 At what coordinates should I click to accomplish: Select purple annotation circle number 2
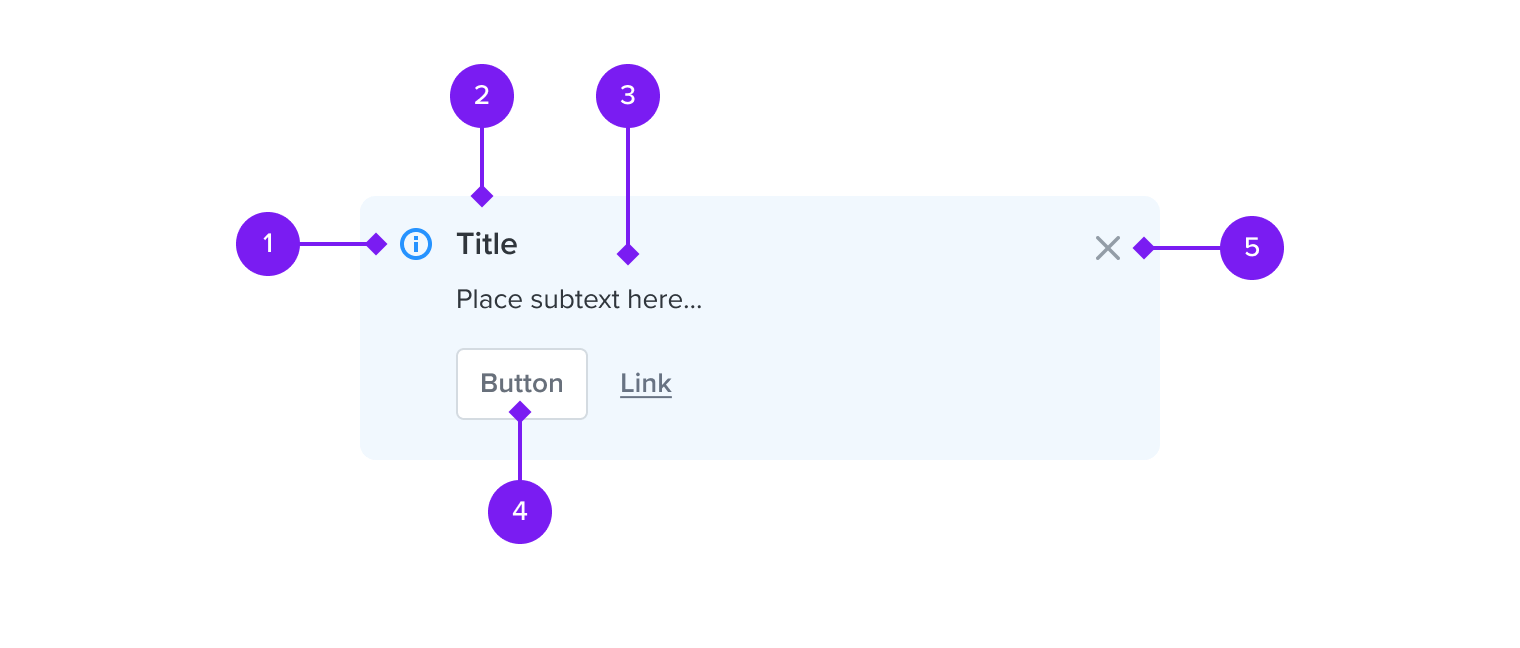[x=482, y=96]
